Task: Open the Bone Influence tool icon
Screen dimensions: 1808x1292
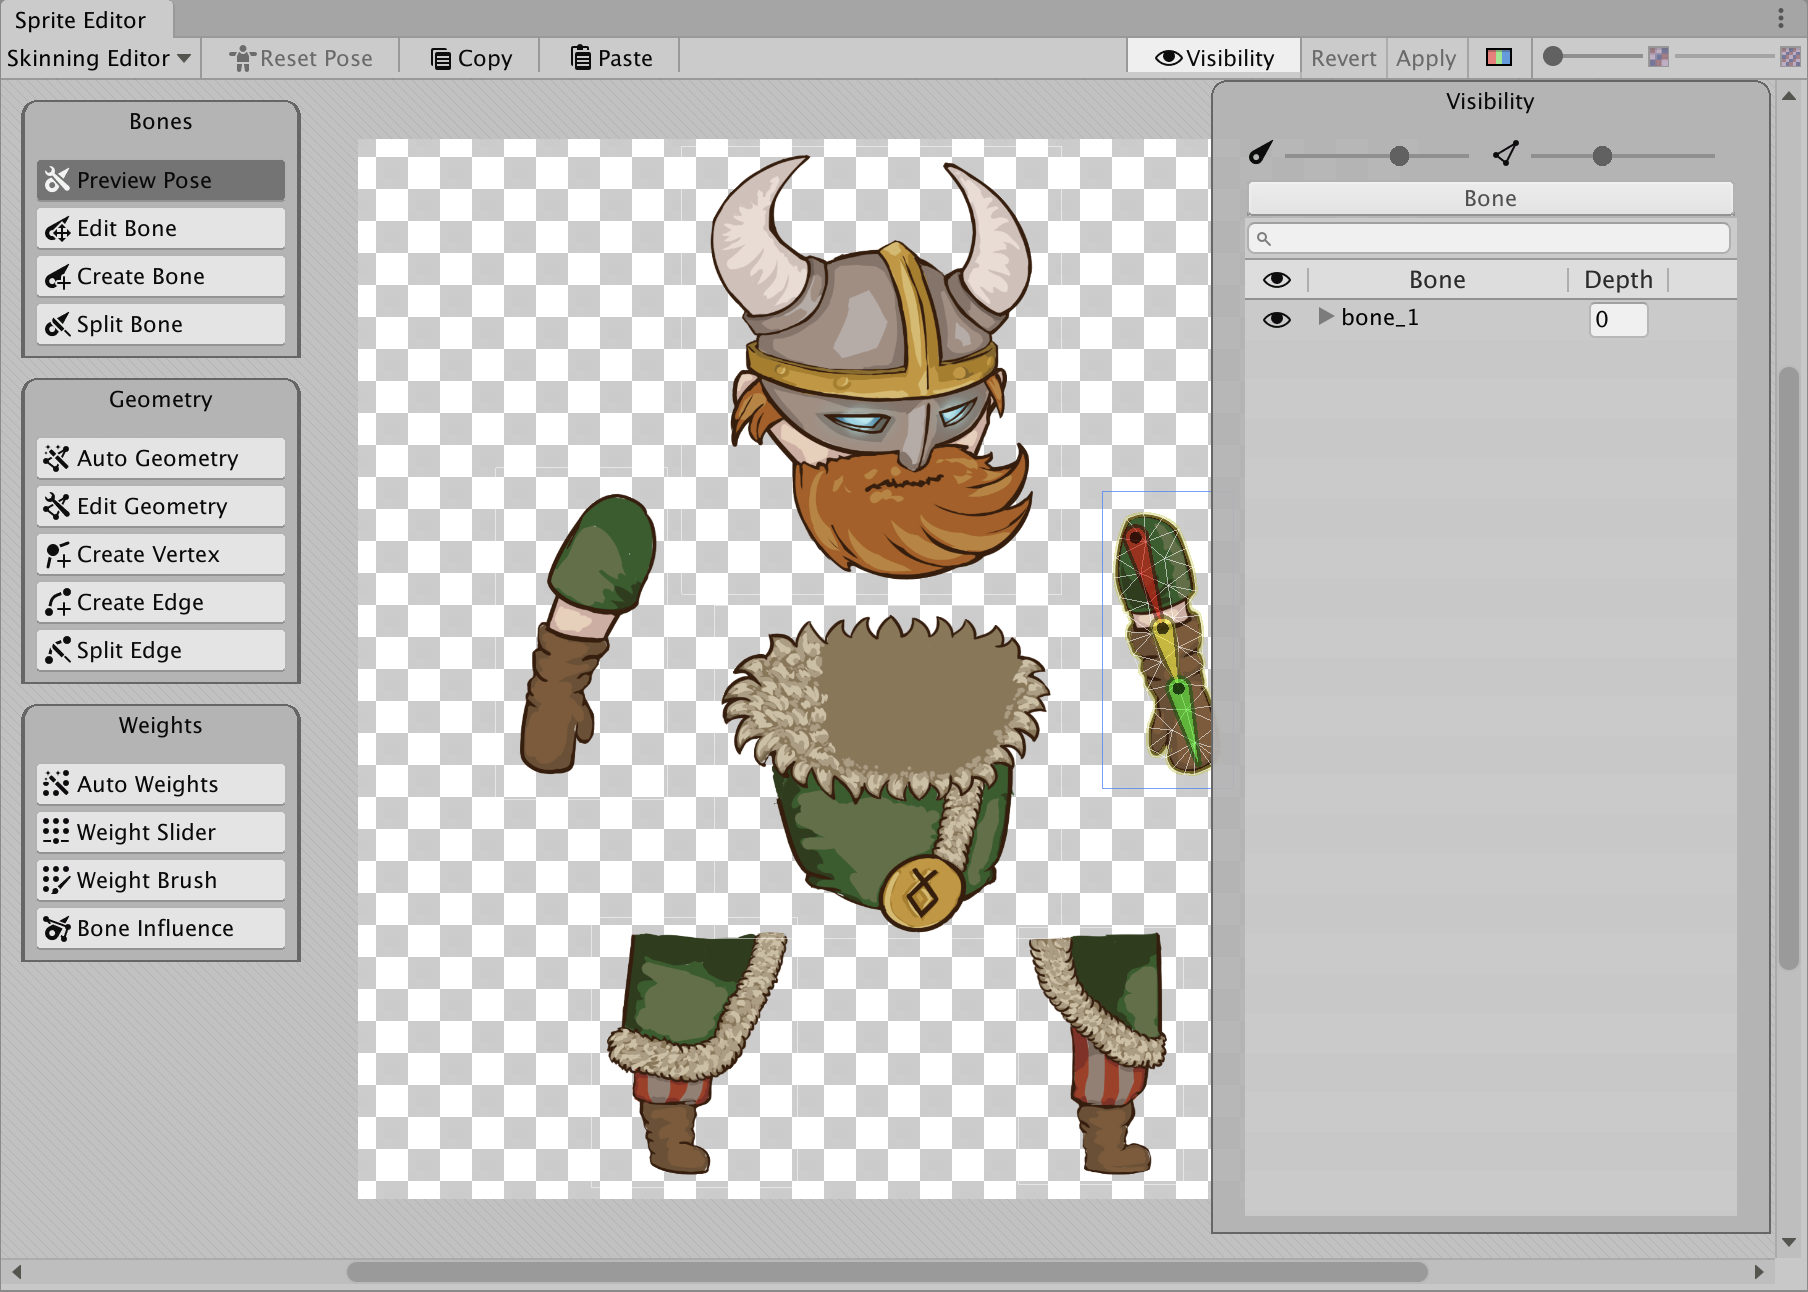Action: pos(57,929)
